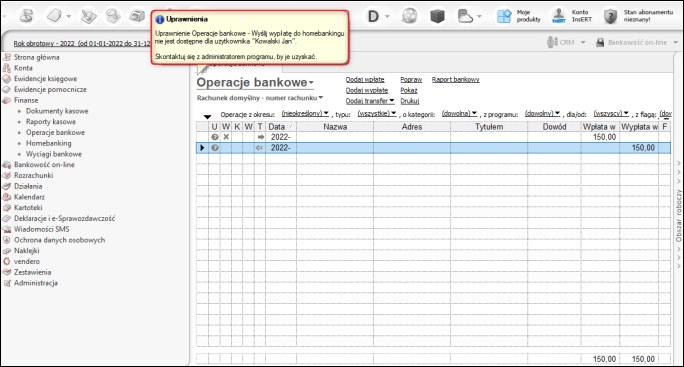Open the period filter (nieokreślony)
Image resolution: width=684 pixels, height=367 pixels.
305,113
